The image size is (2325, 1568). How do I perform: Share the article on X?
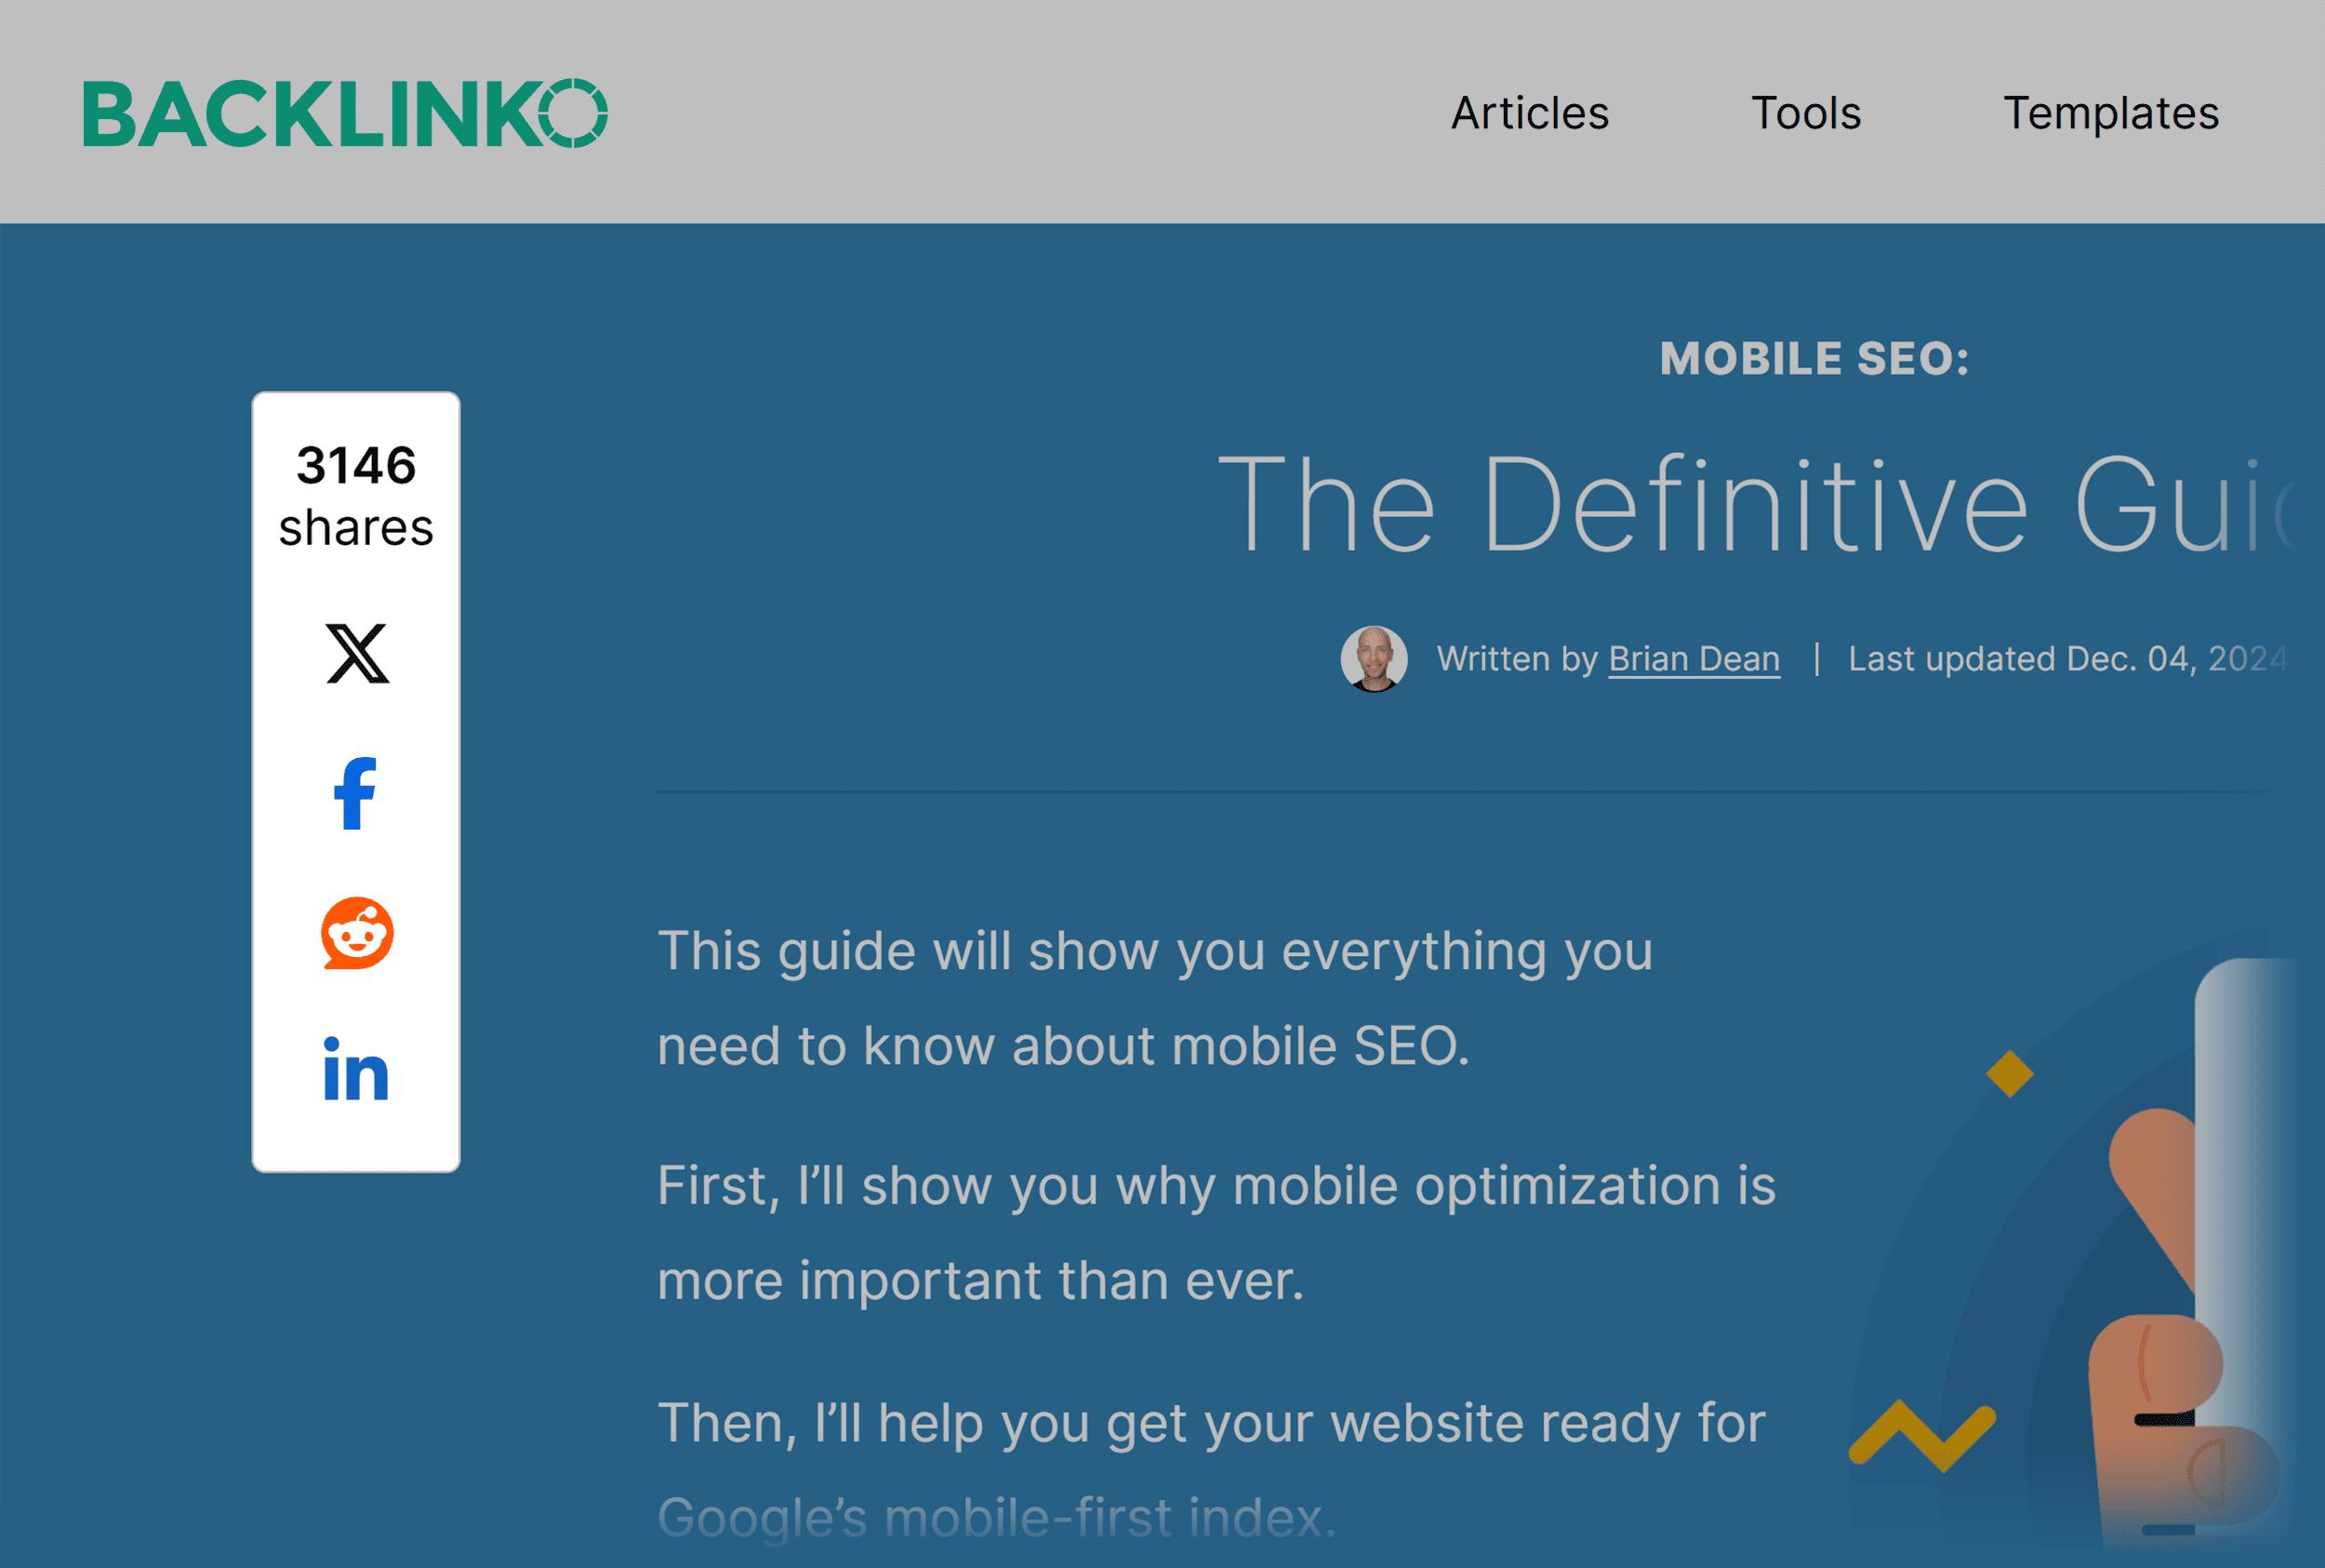point(357,654)
